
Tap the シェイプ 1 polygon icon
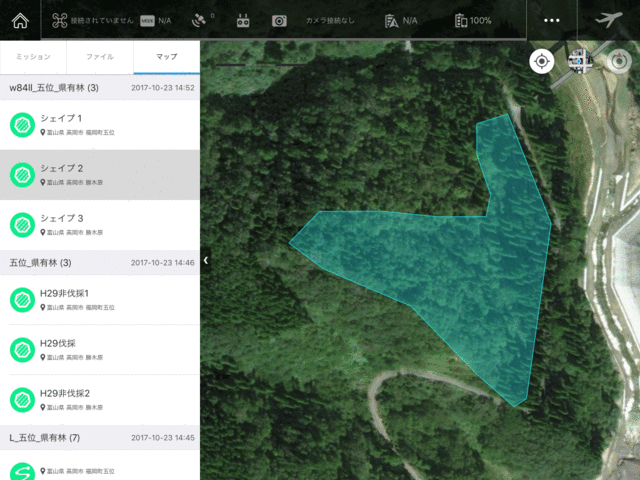[22, 125]
